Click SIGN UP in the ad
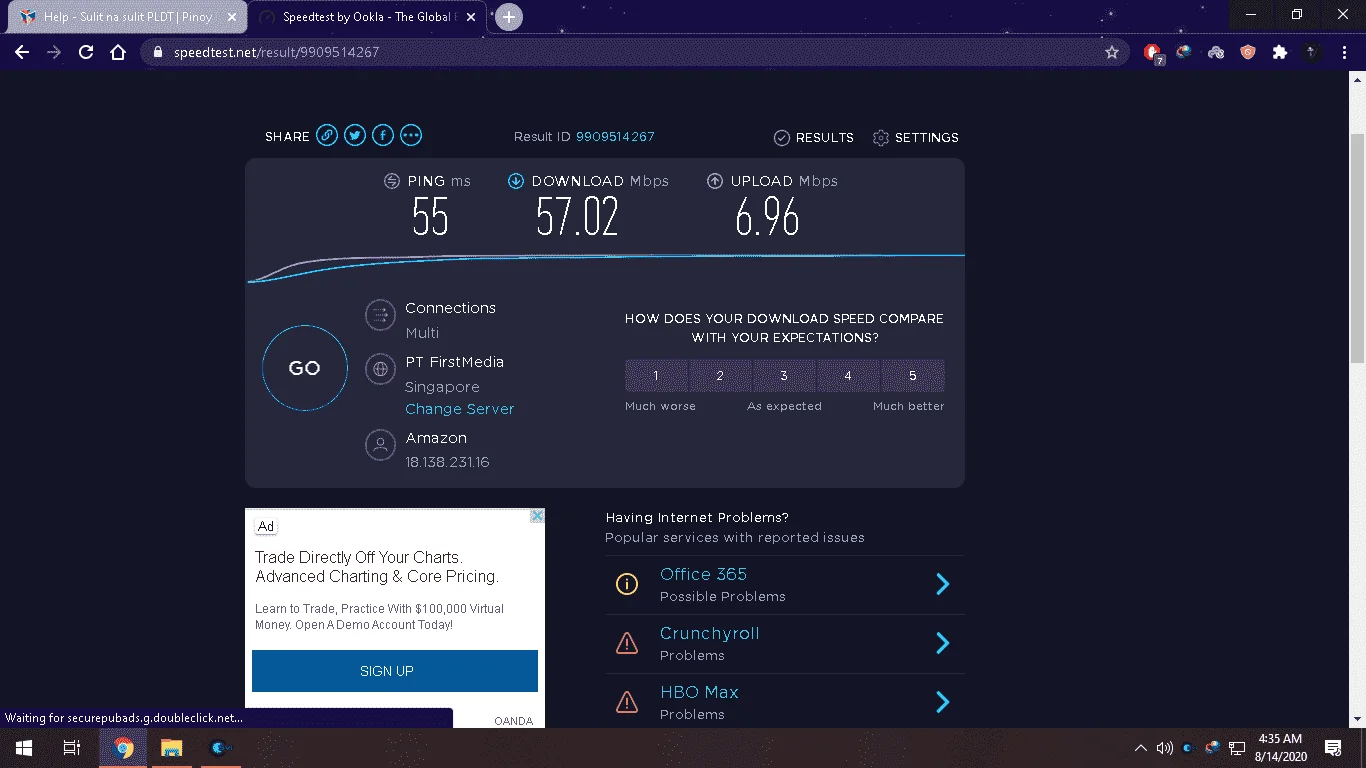 pos(395,671)
